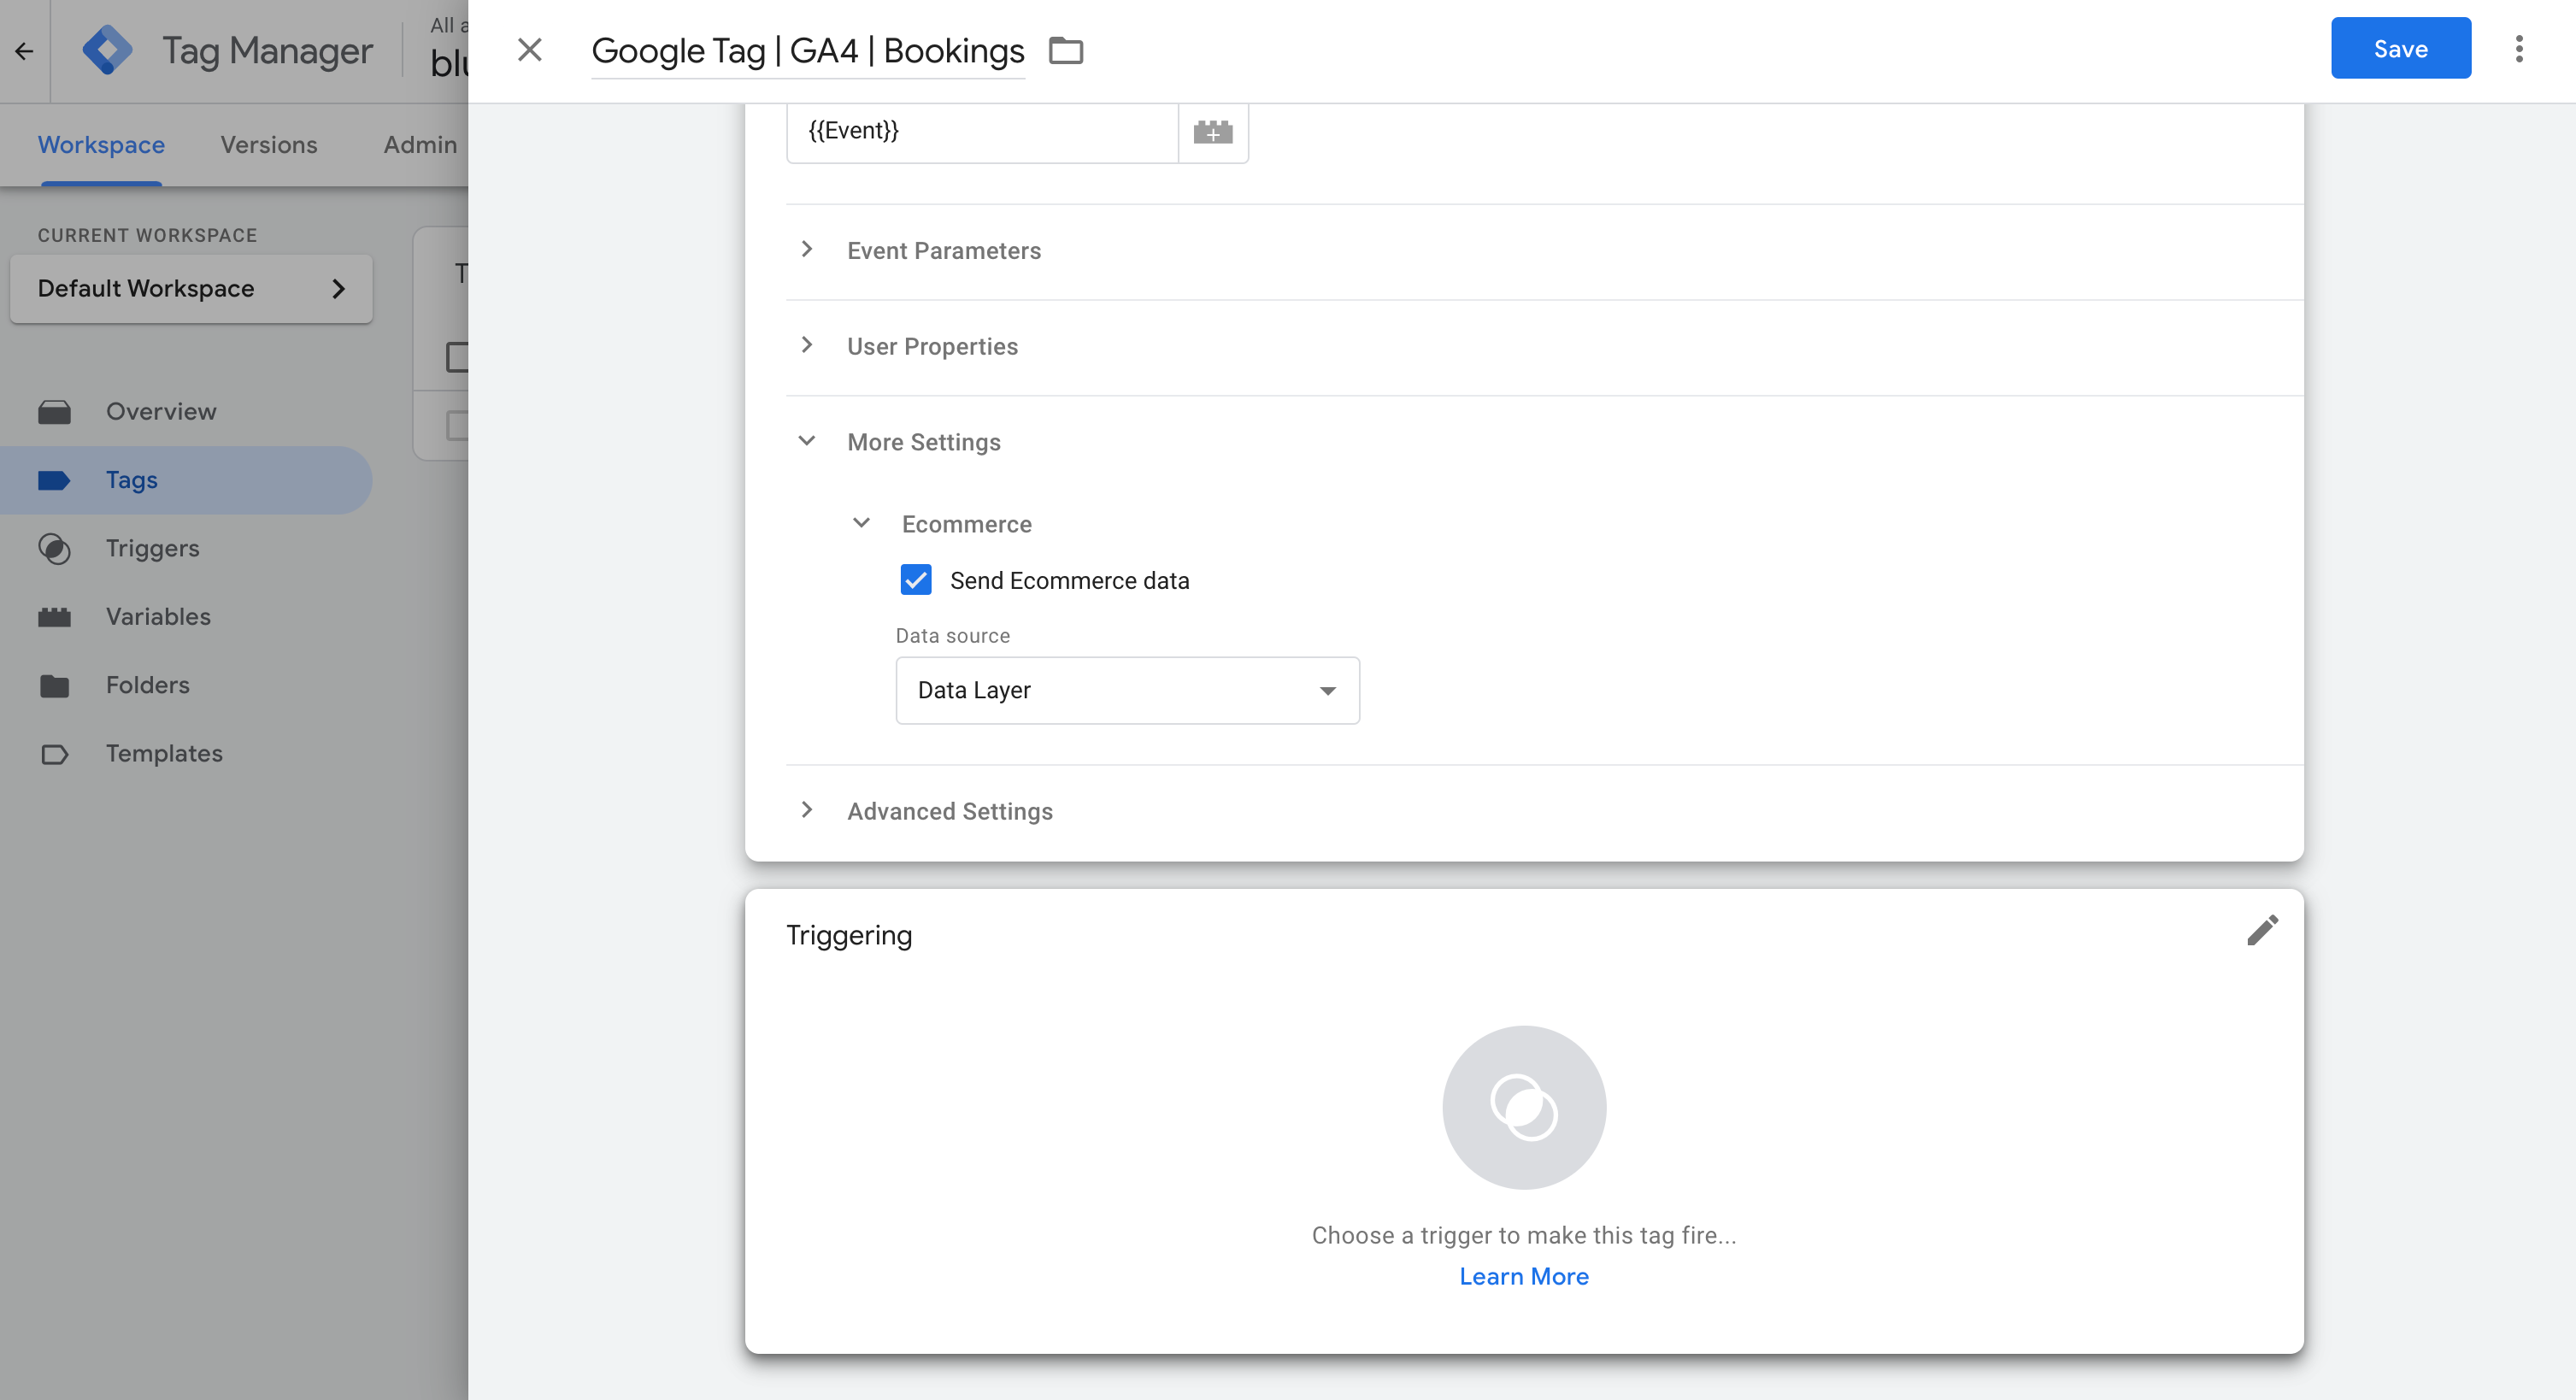Click the Triggers circle icon in sidebar

[x=54, y=548]
